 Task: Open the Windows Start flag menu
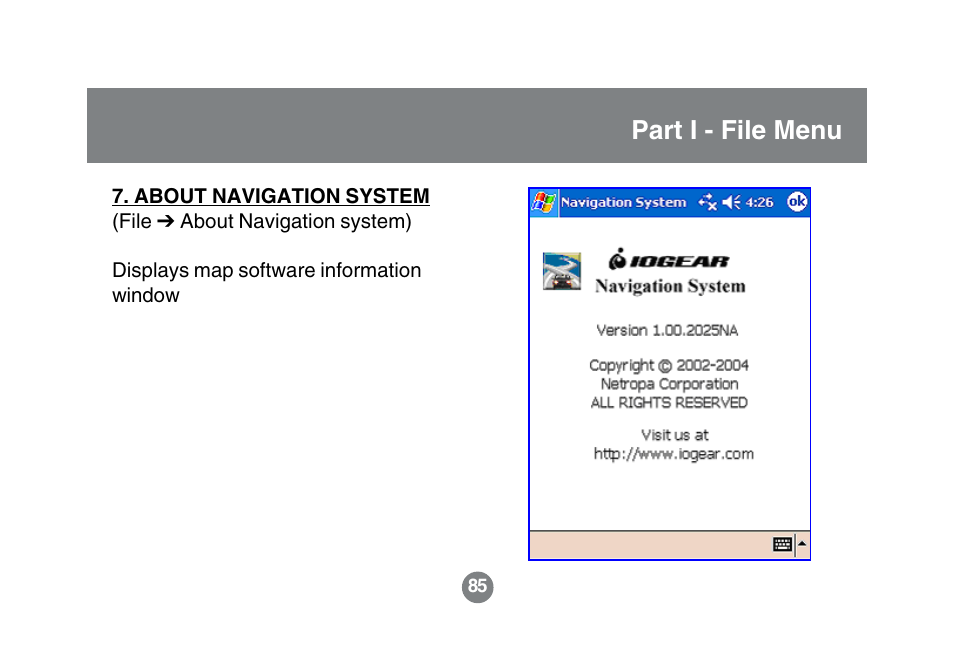(544, 203)
